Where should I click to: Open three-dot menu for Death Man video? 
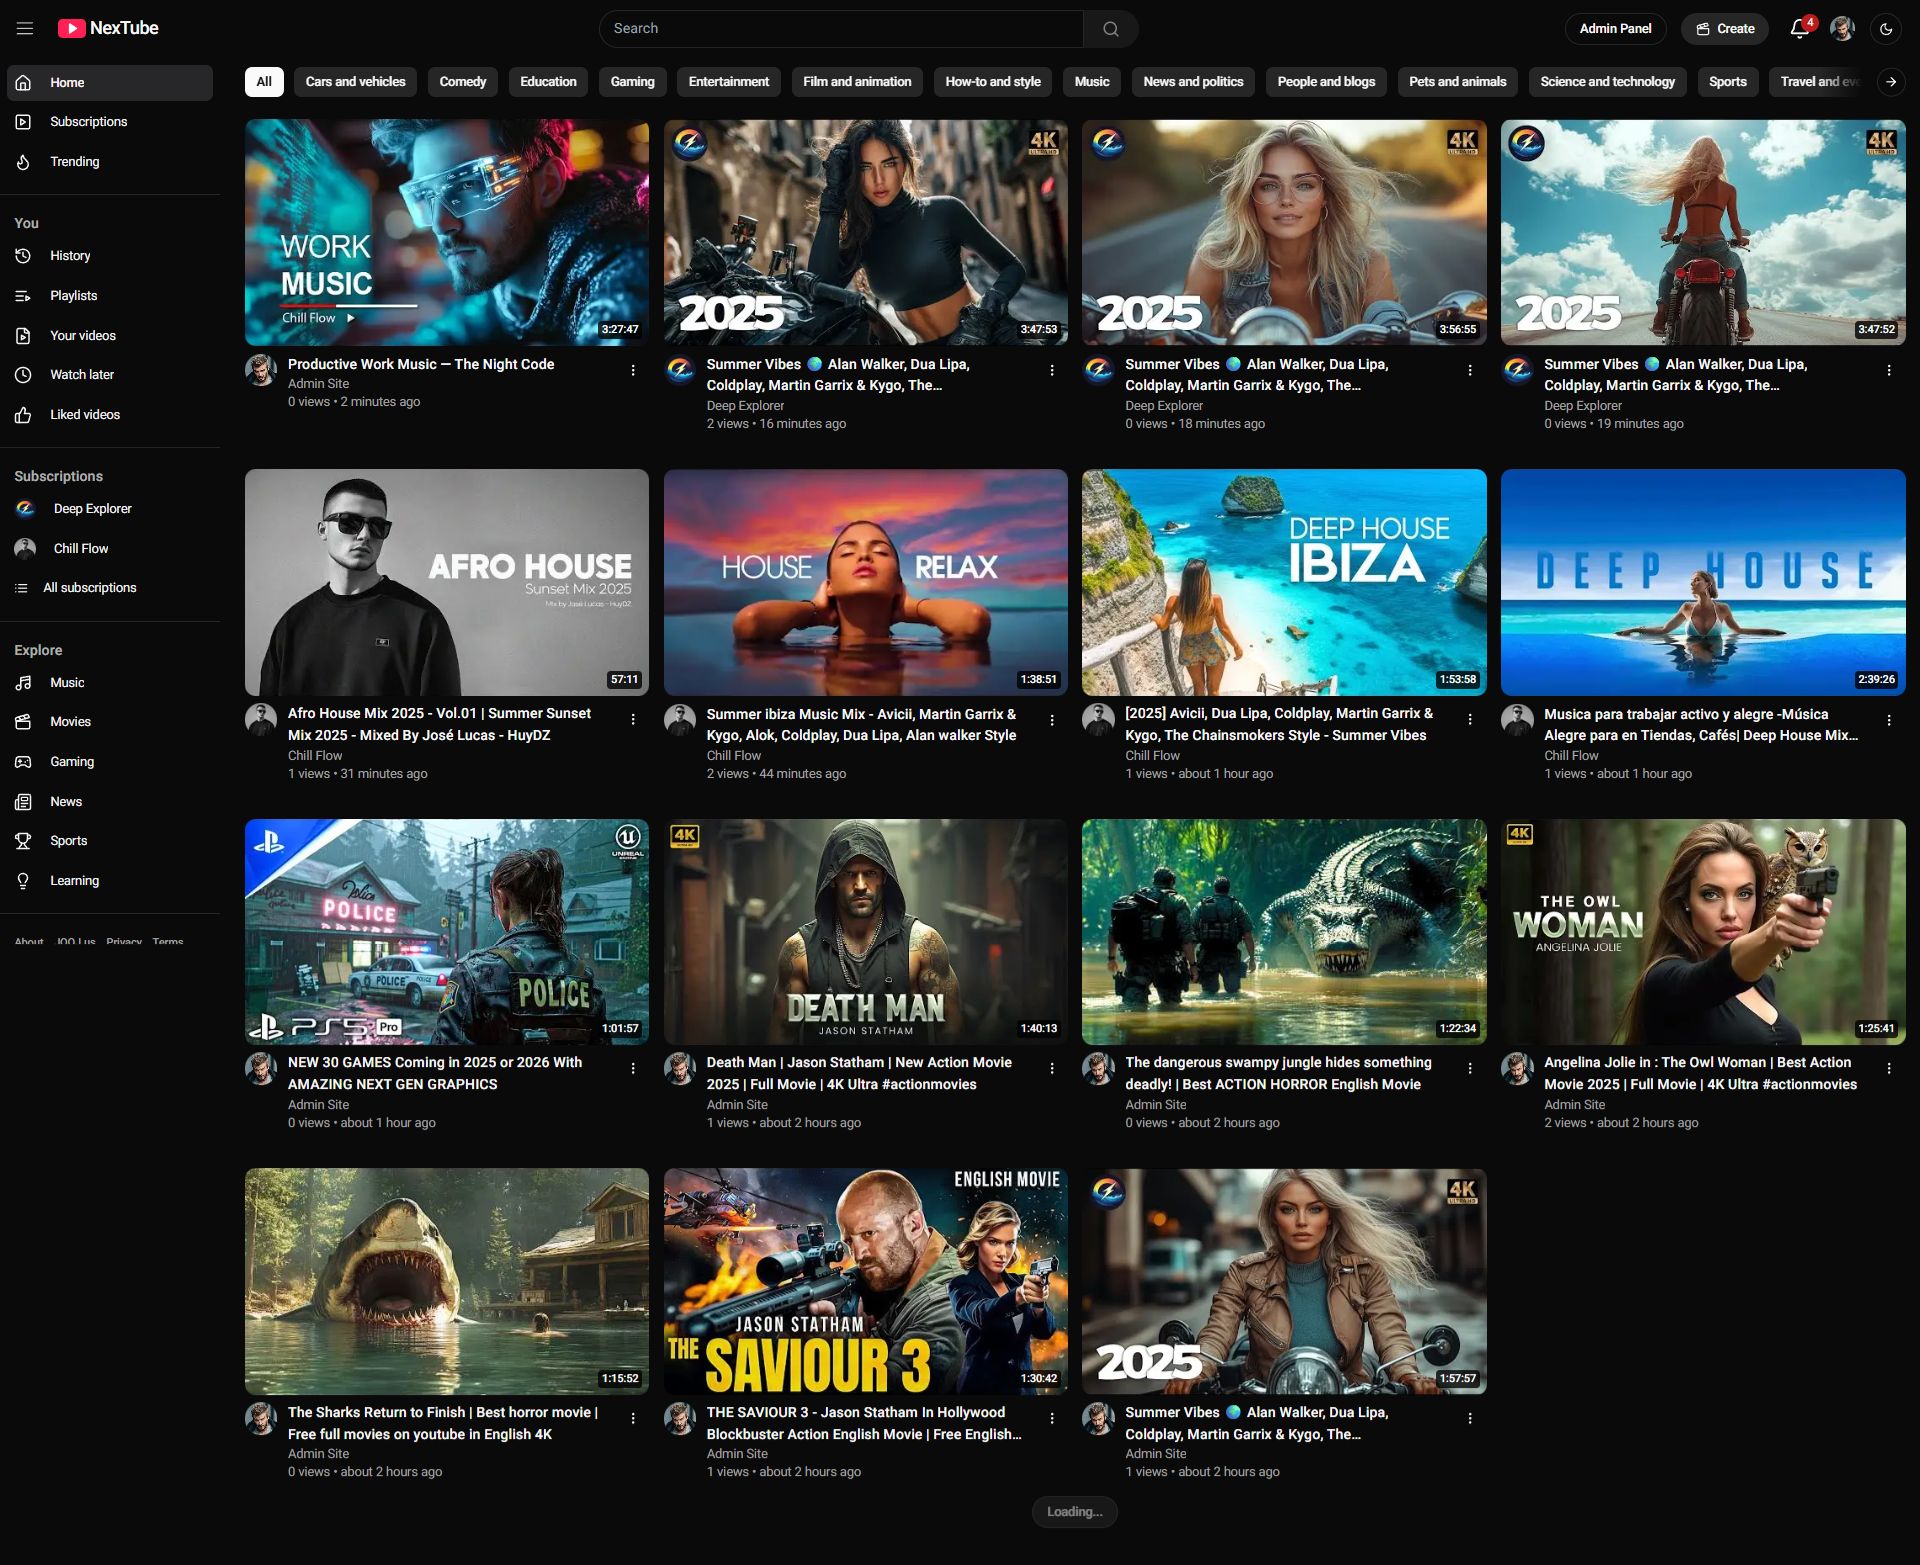[1052, 1068]
